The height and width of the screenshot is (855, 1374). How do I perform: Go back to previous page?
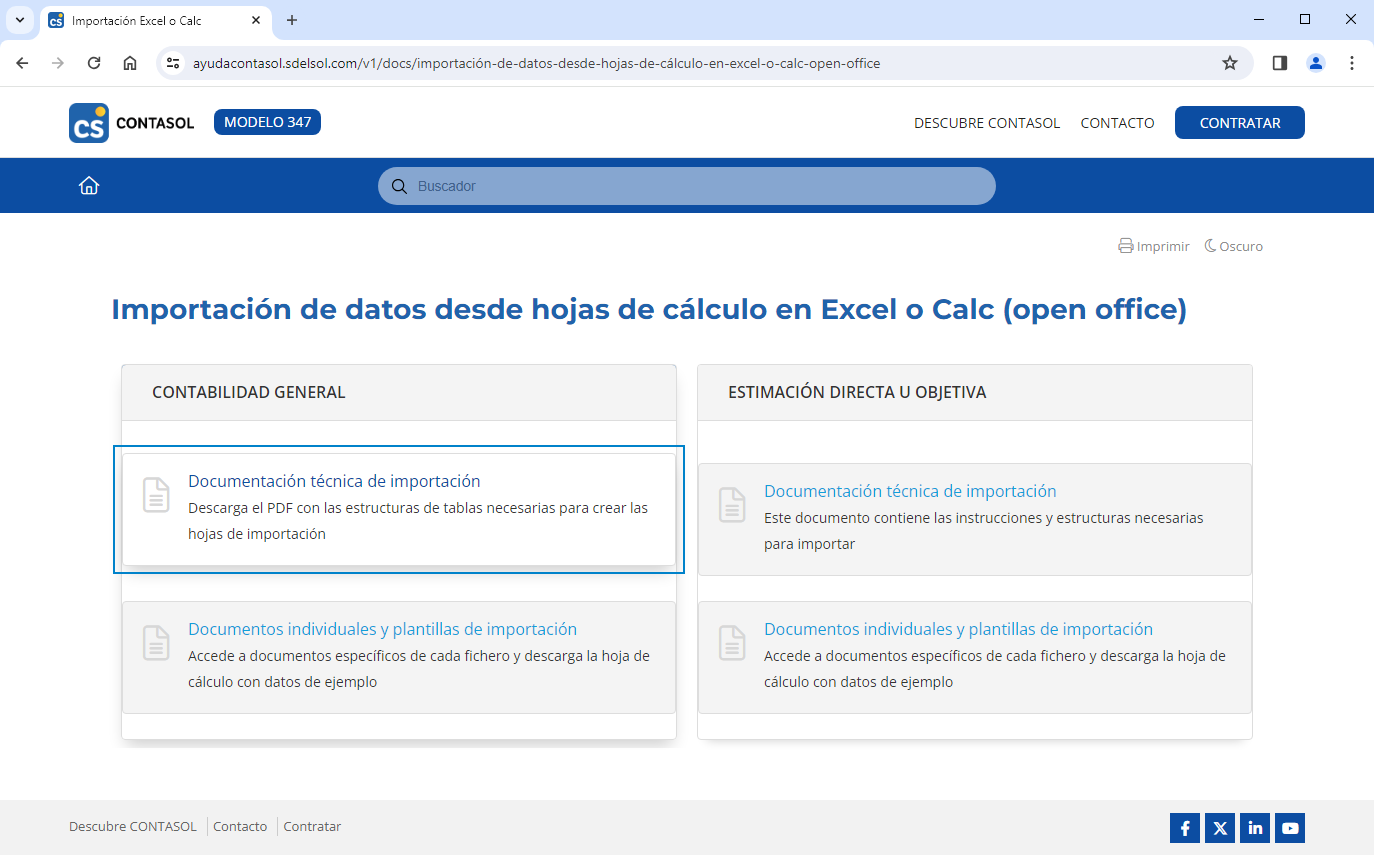tap(22, 63)
